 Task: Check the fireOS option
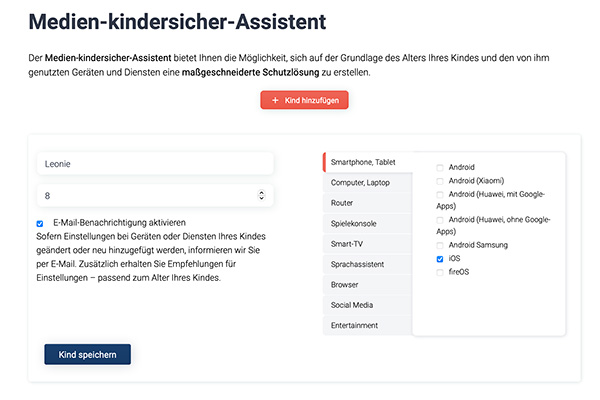coord(441,271)
